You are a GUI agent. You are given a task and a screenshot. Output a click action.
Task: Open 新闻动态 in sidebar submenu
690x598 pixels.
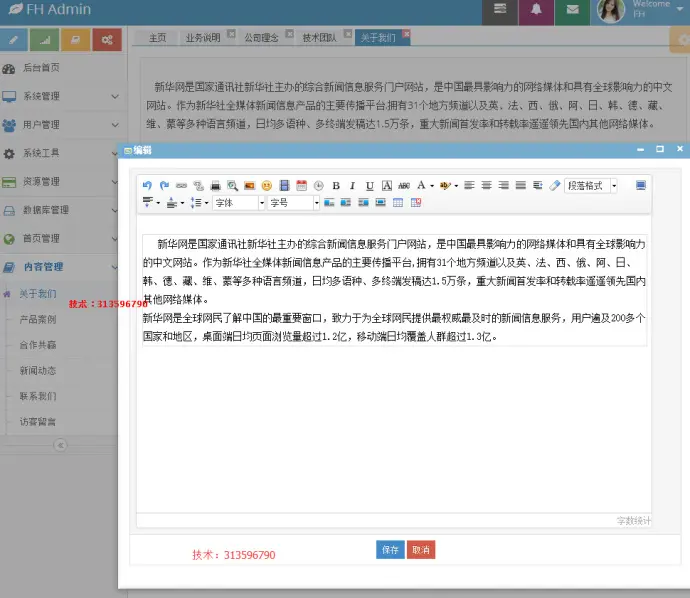point(38,371)
